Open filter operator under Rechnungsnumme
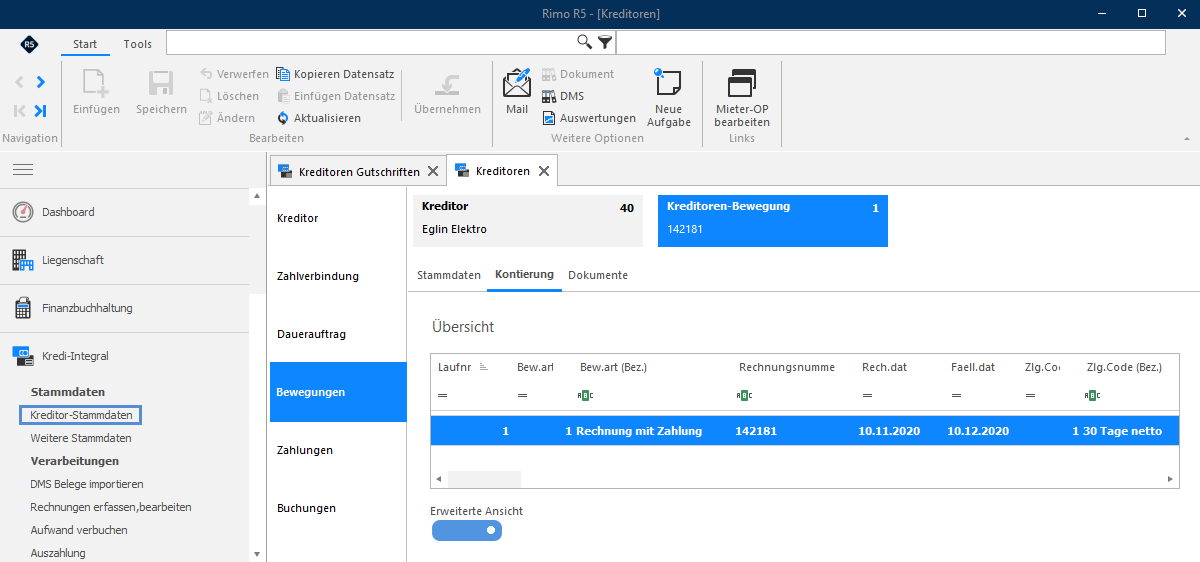The image size is (1200, 562). click(x=744, y=396)
